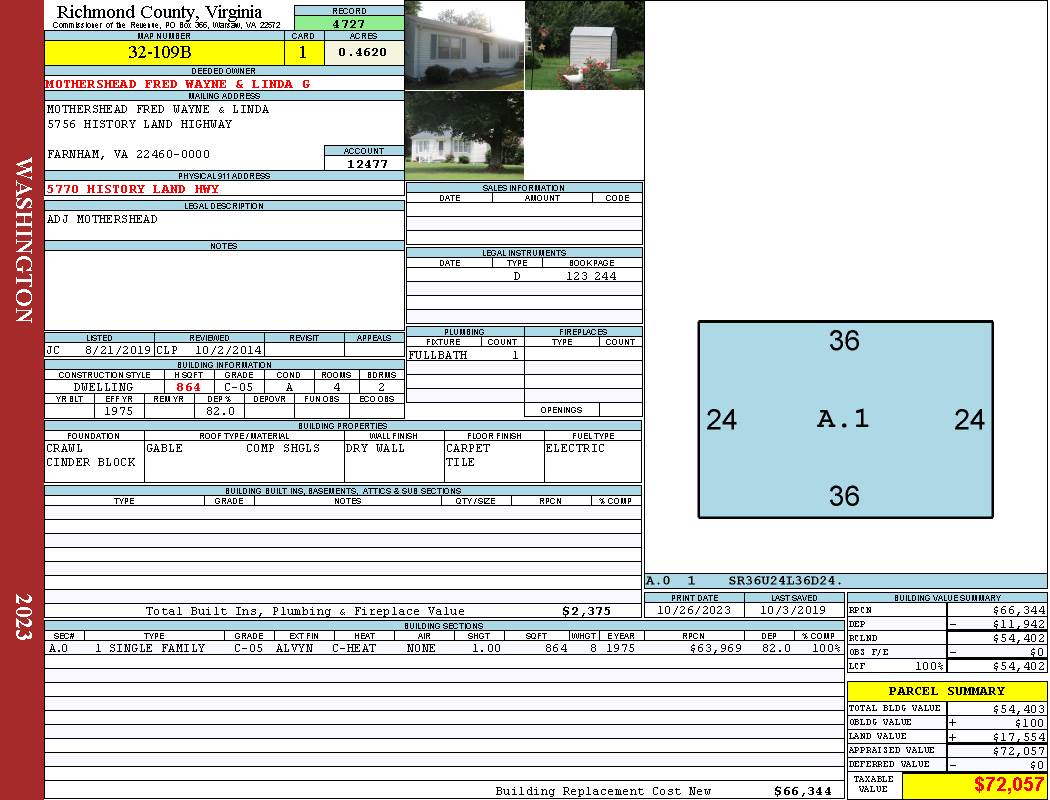
Task: Click account number 12477
Action: [366, 163]
